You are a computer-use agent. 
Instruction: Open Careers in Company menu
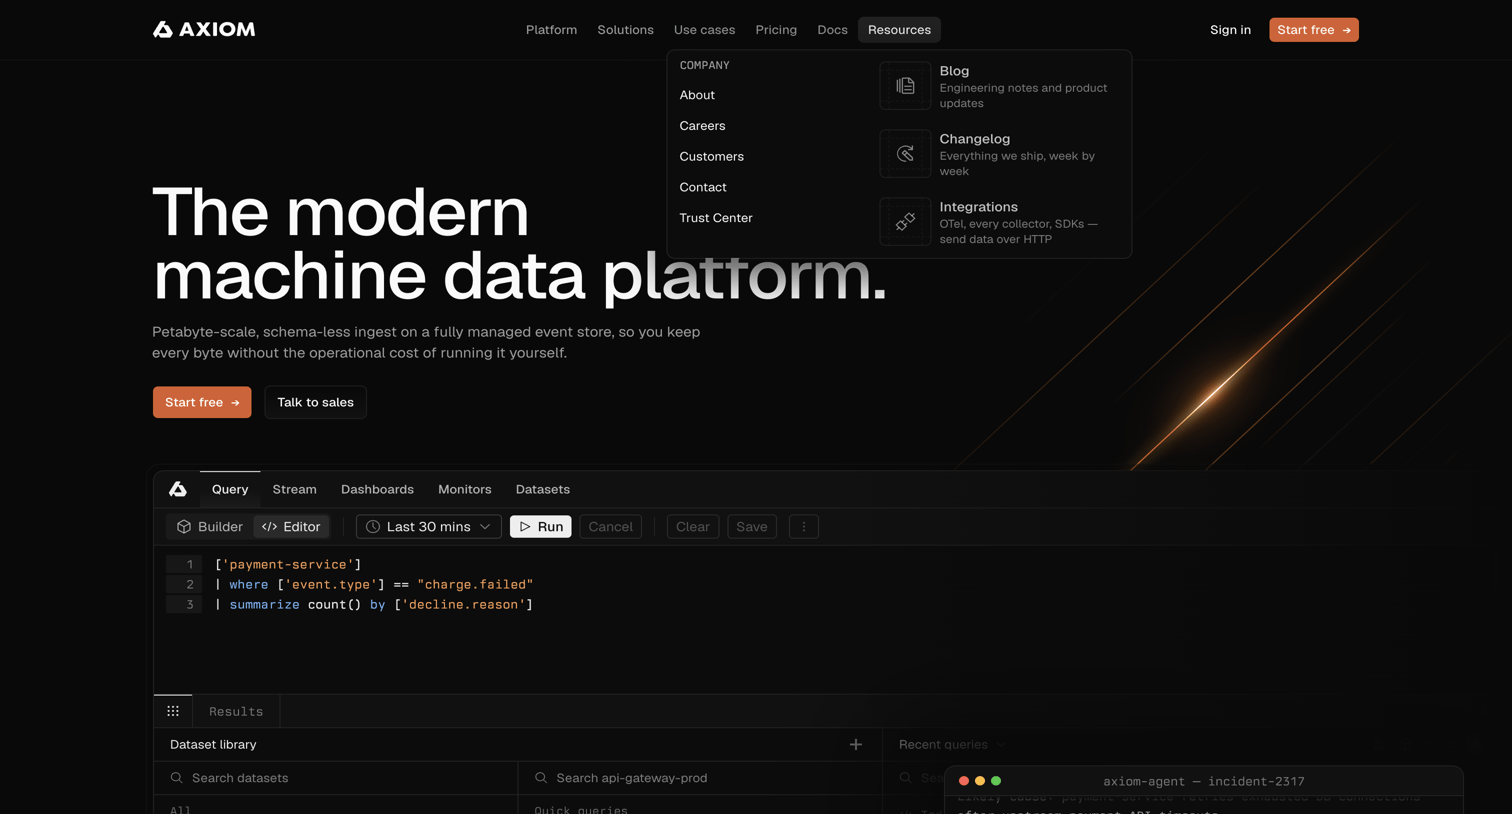(702, 126)
